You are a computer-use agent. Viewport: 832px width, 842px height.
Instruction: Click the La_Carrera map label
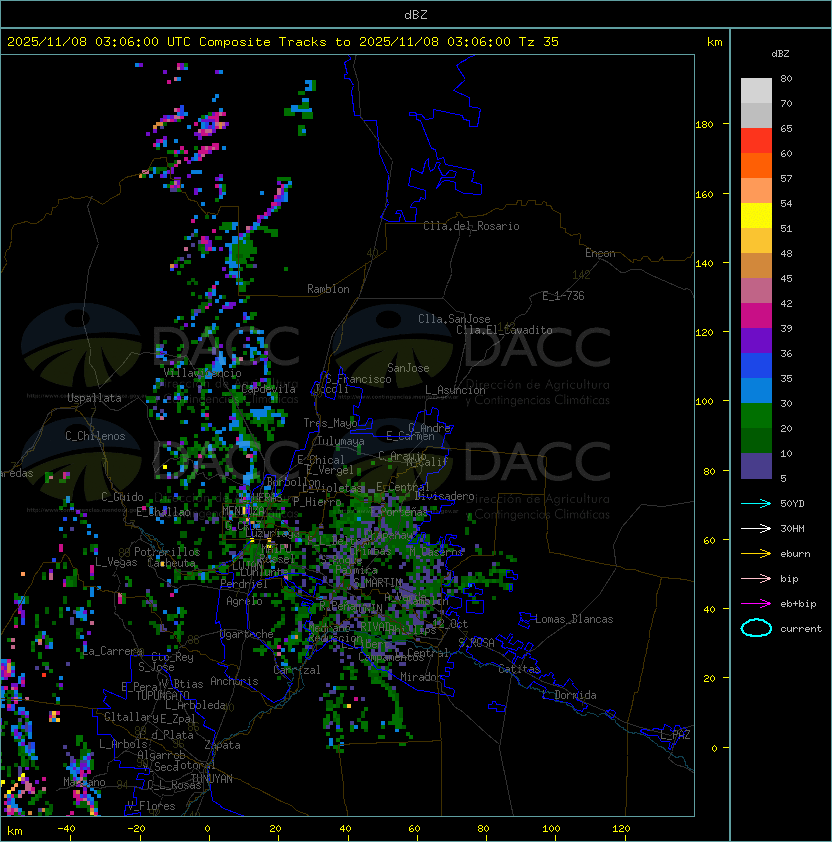tap(113, 651)
